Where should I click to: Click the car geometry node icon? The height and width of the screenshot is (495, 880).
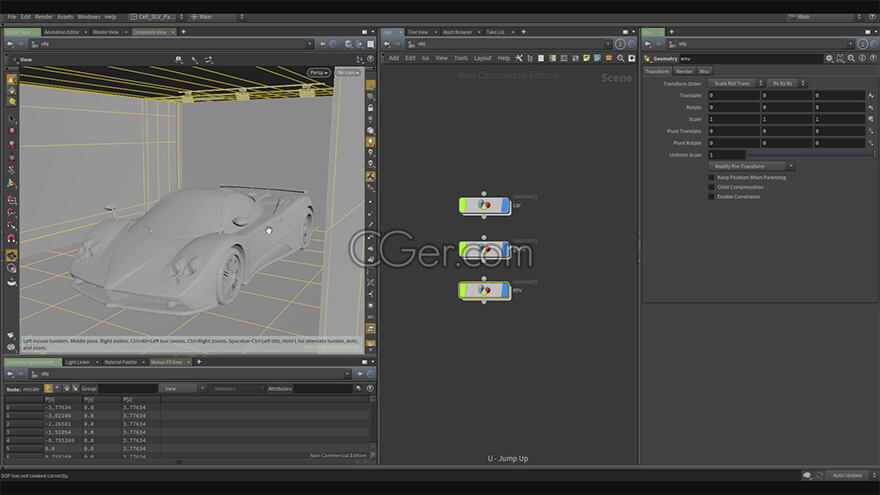[484, 205]
